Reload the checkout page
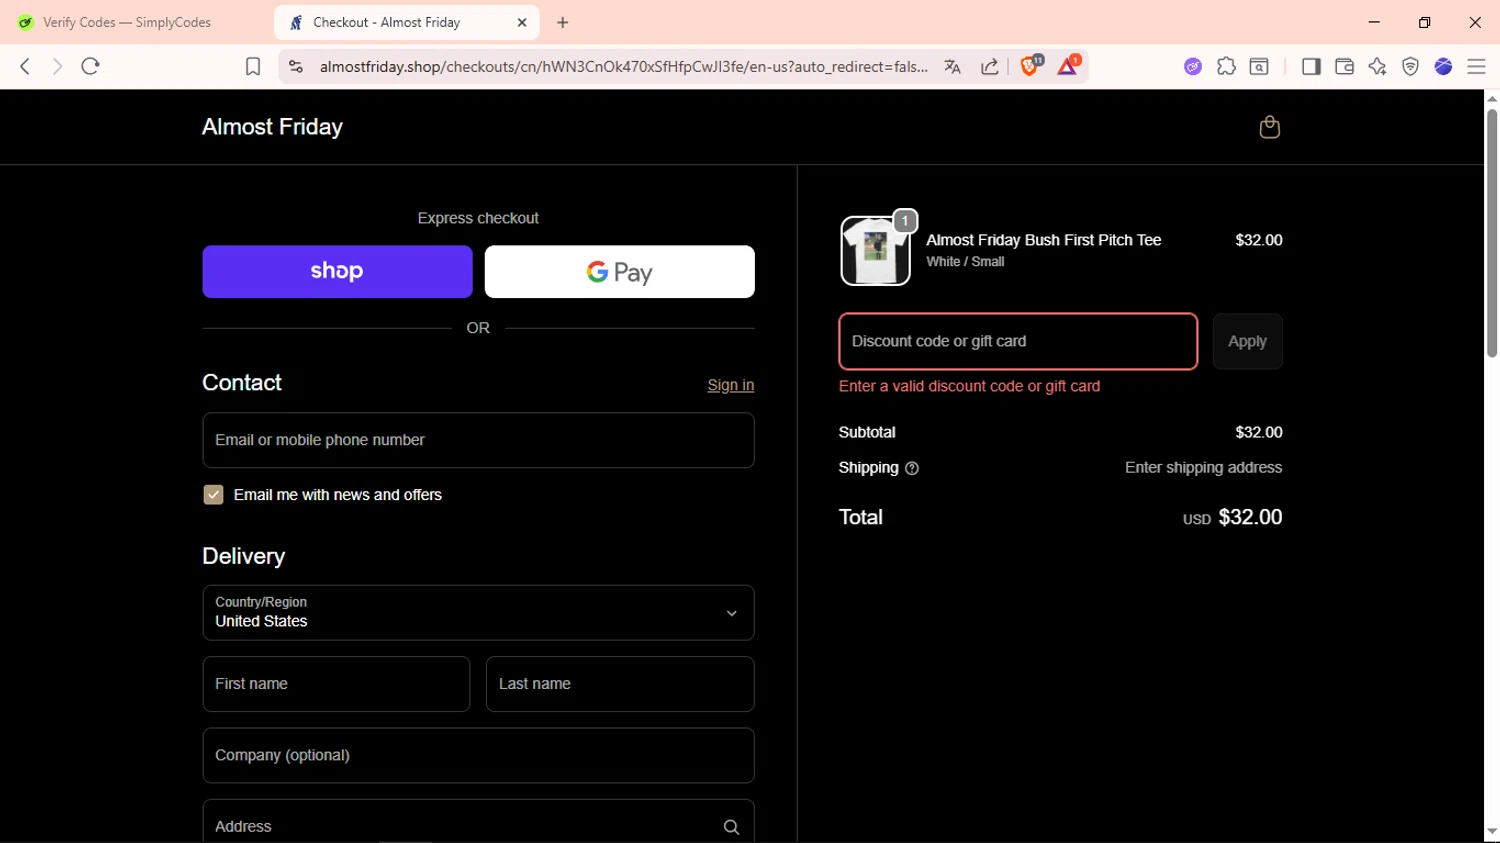The width and height of the screenshot is (1500, 843). coord(90,66)
